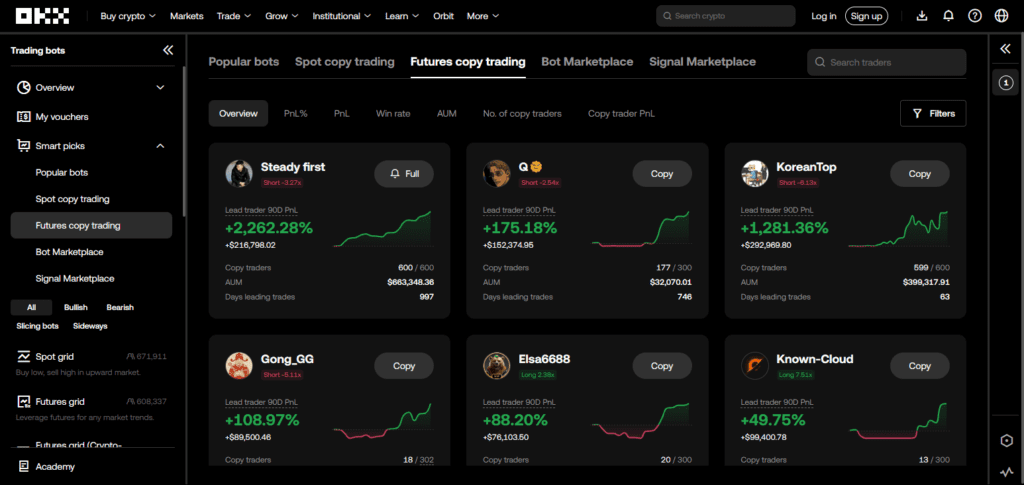Click the Academy book icon

24,467
